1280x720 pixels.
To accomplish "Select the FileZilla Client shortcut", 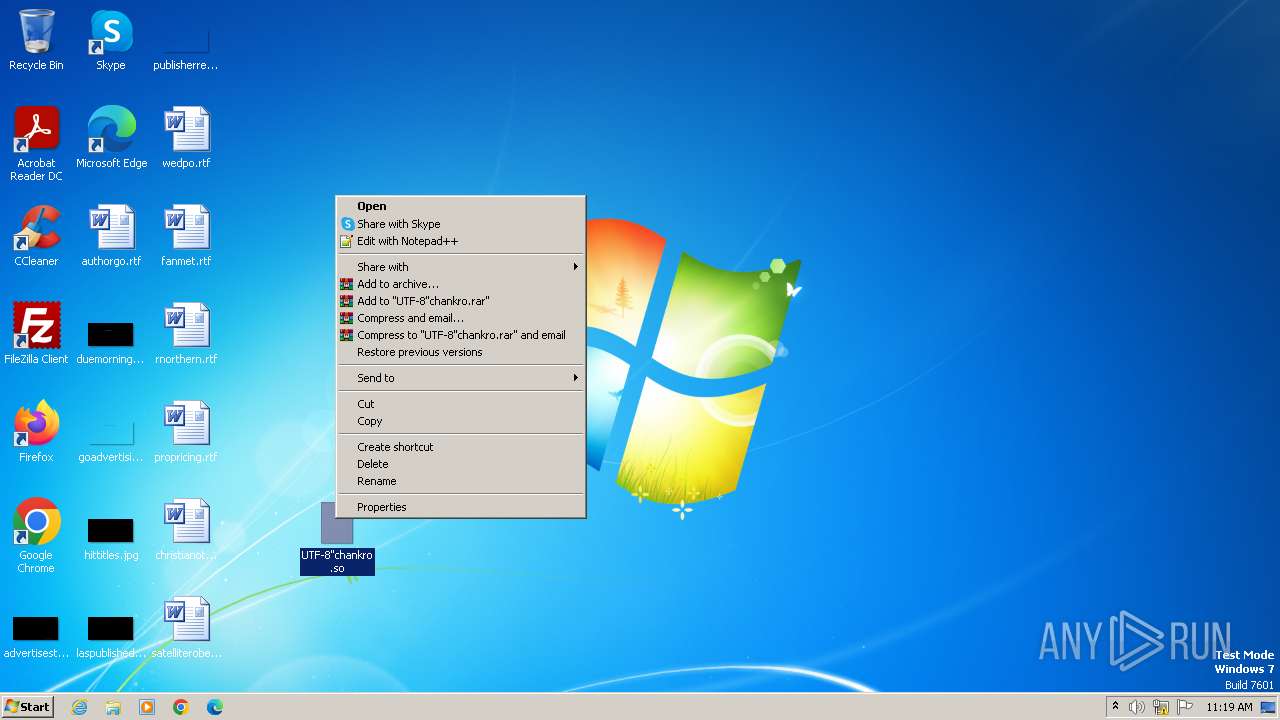I will point(36,333).
